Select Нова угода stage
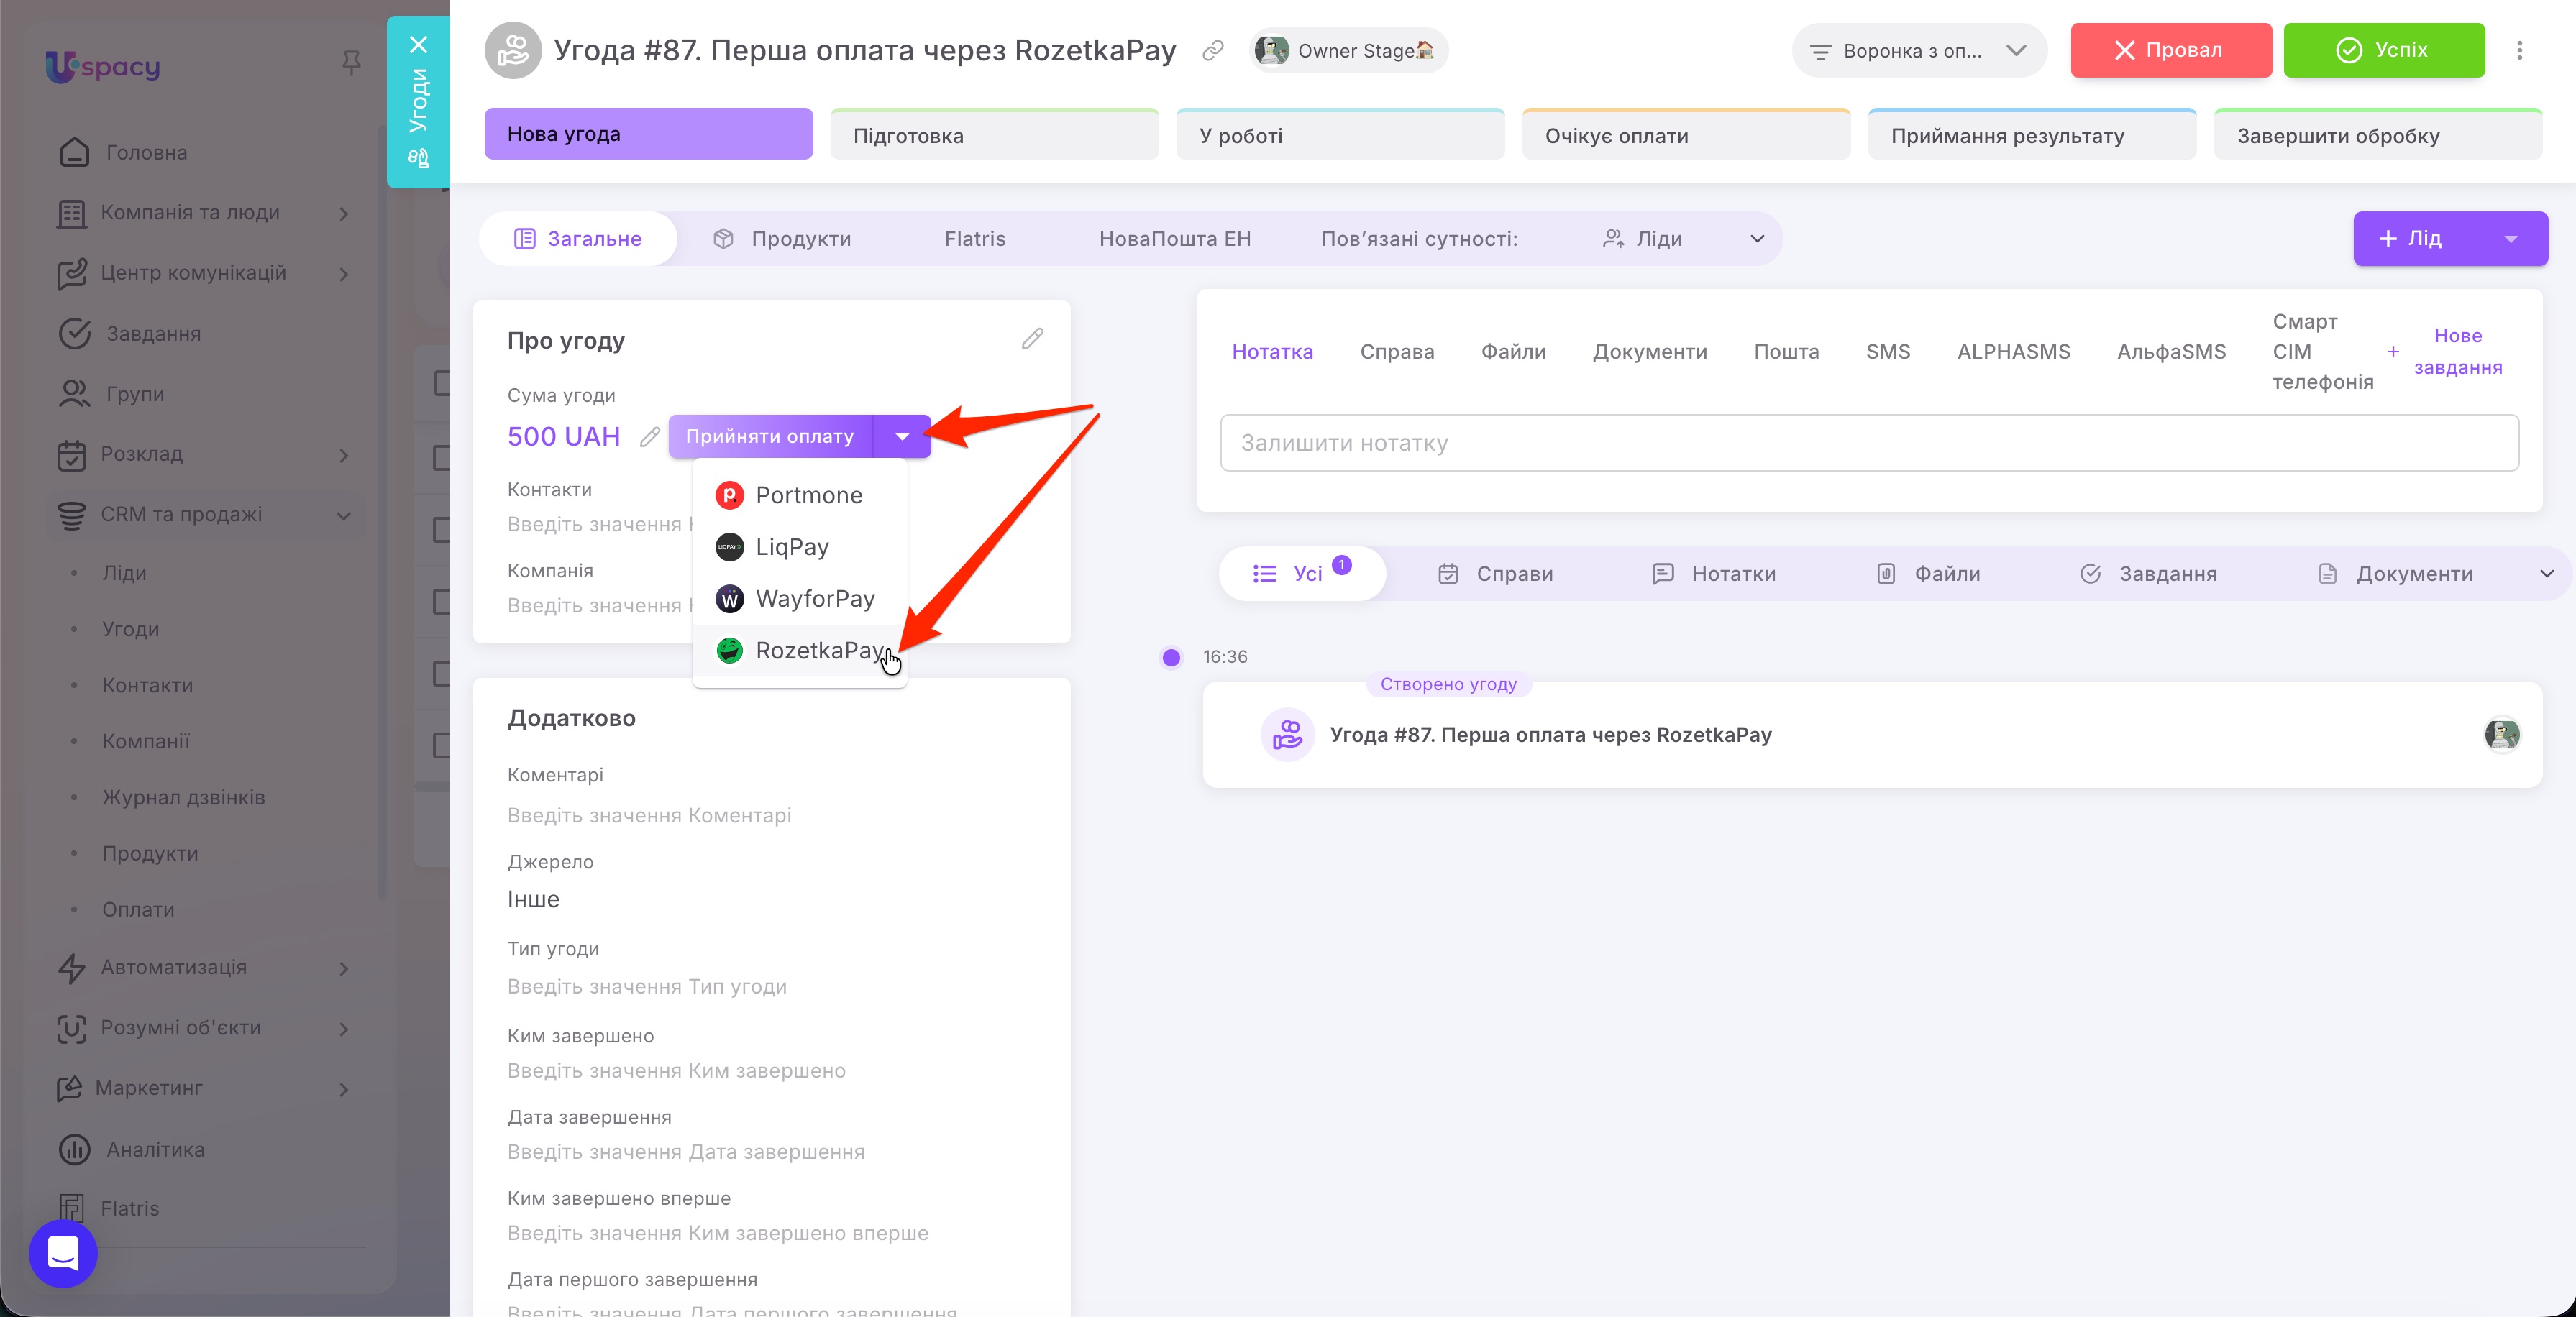2576x1317 pixels. pos(648,134)
